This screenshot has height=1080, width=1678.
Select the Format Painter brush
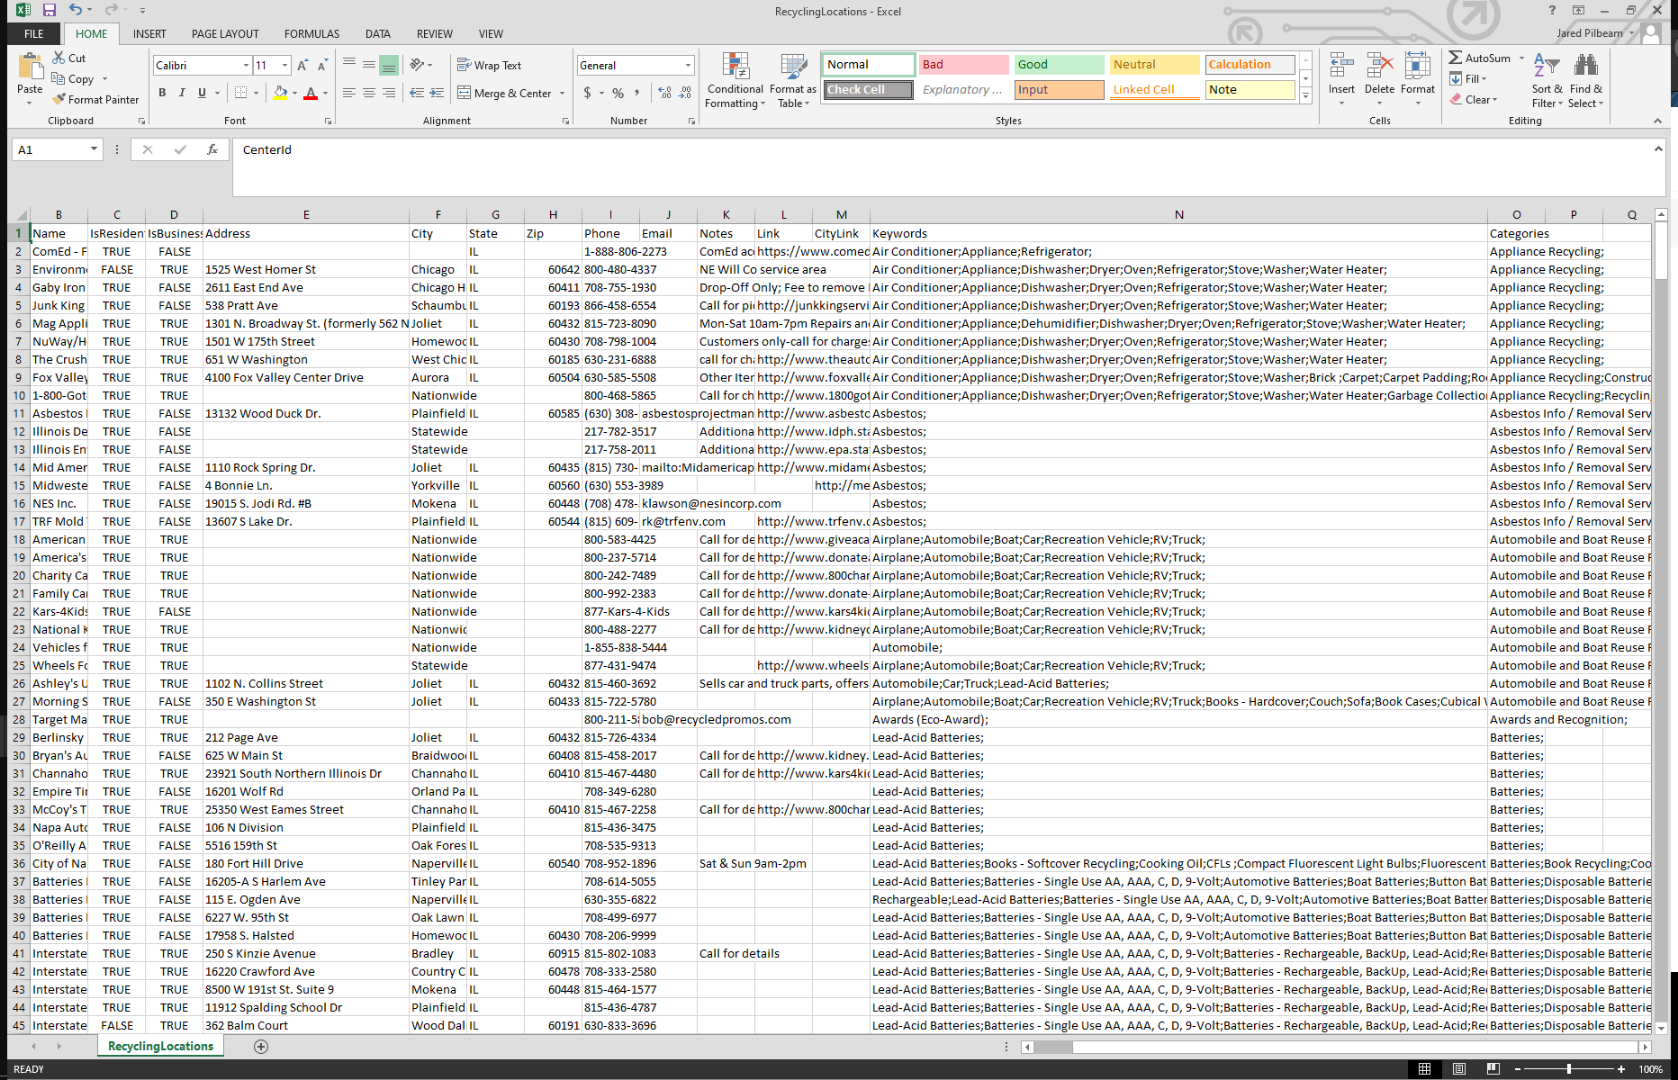coord(96,100)
